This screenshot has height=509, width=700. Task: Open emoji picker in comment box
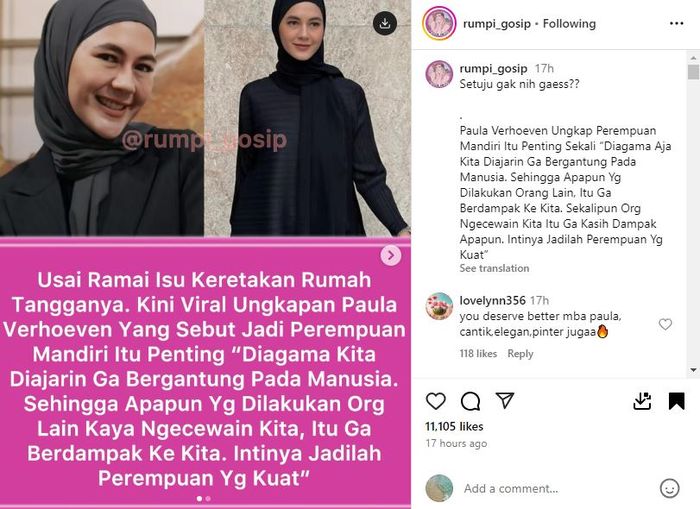pyautogui.click(x=669, y=488)
